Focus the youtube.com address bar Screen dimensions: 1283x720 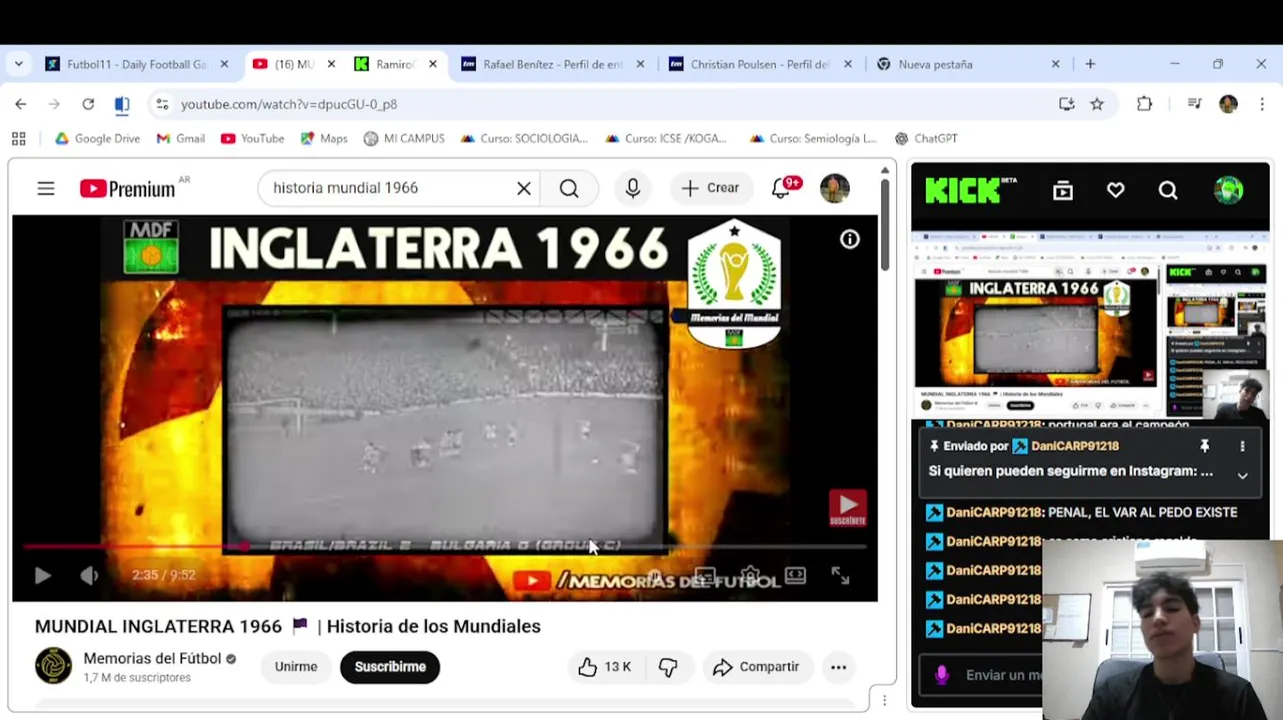coord(600,104)
